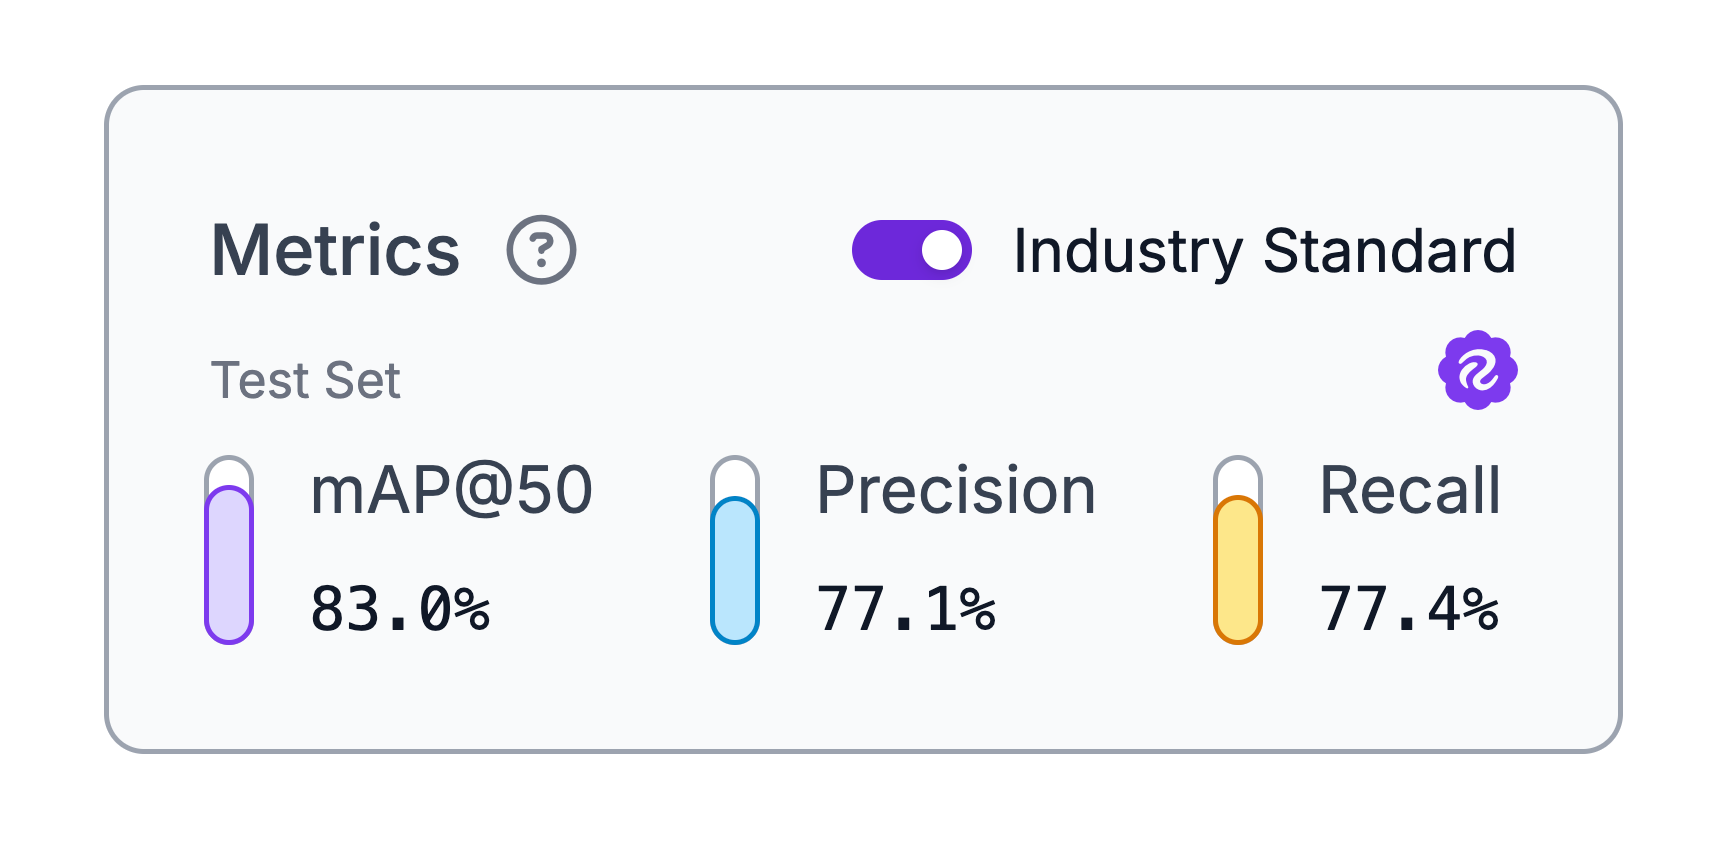Click the purple mAP@50 gauge bar
Screen dimensions: 1734x842
(x=229, y=565)
